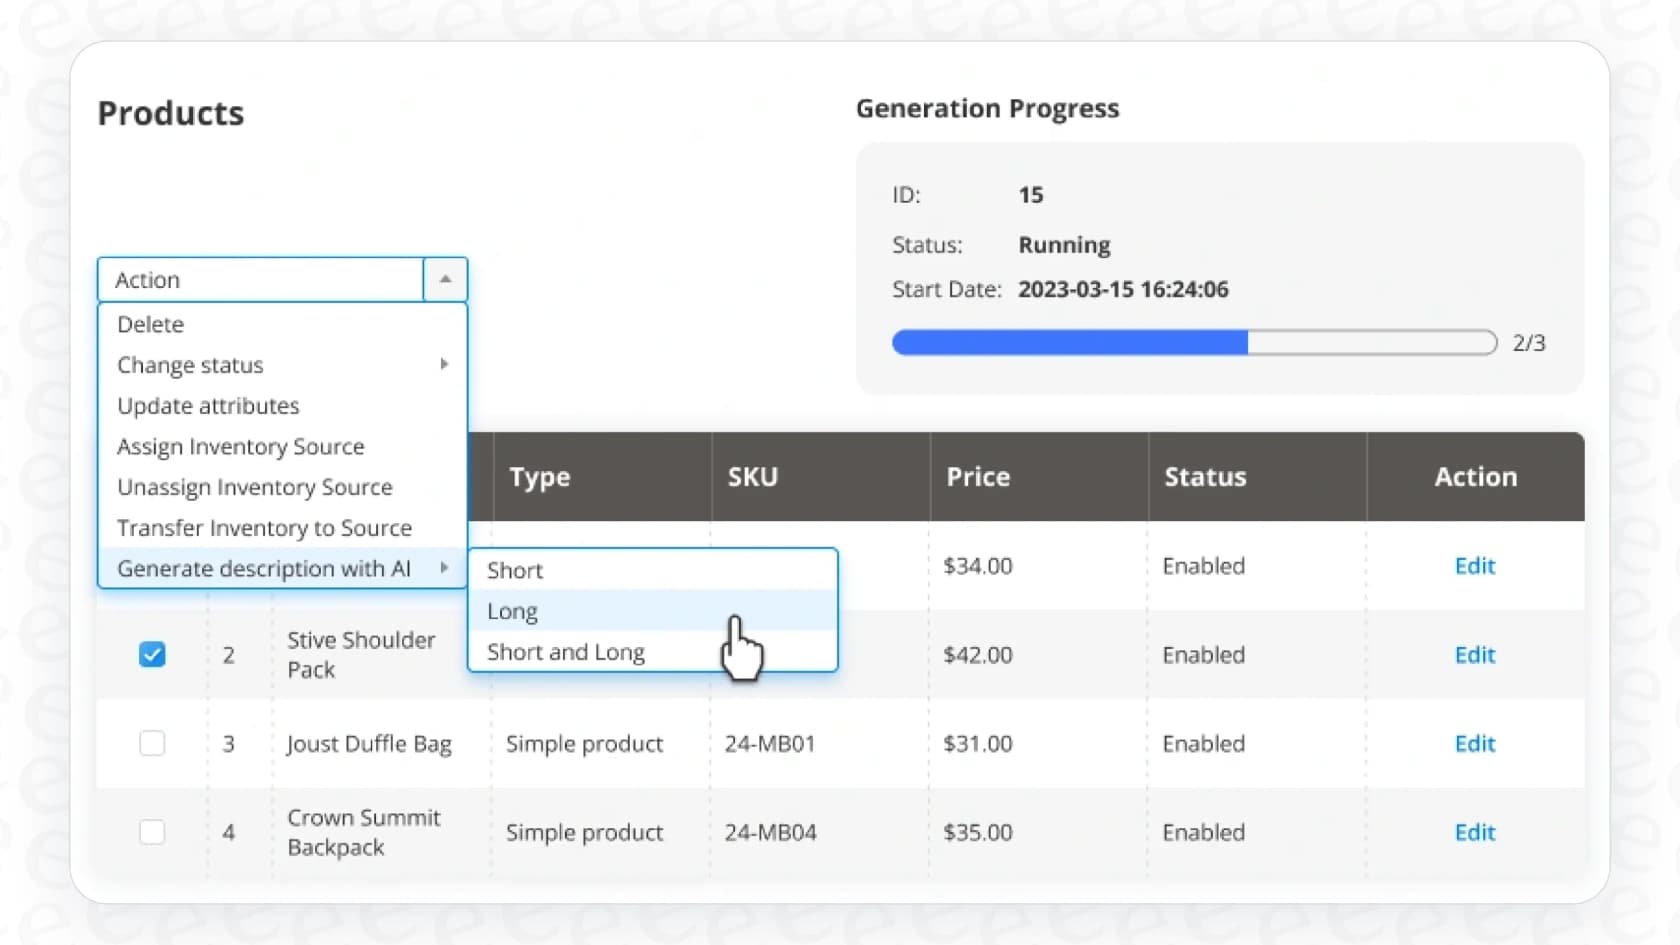Open Generate description with AI submenu arrow
The width and height of the screenshot is (1680, 945).
(444, 568)
